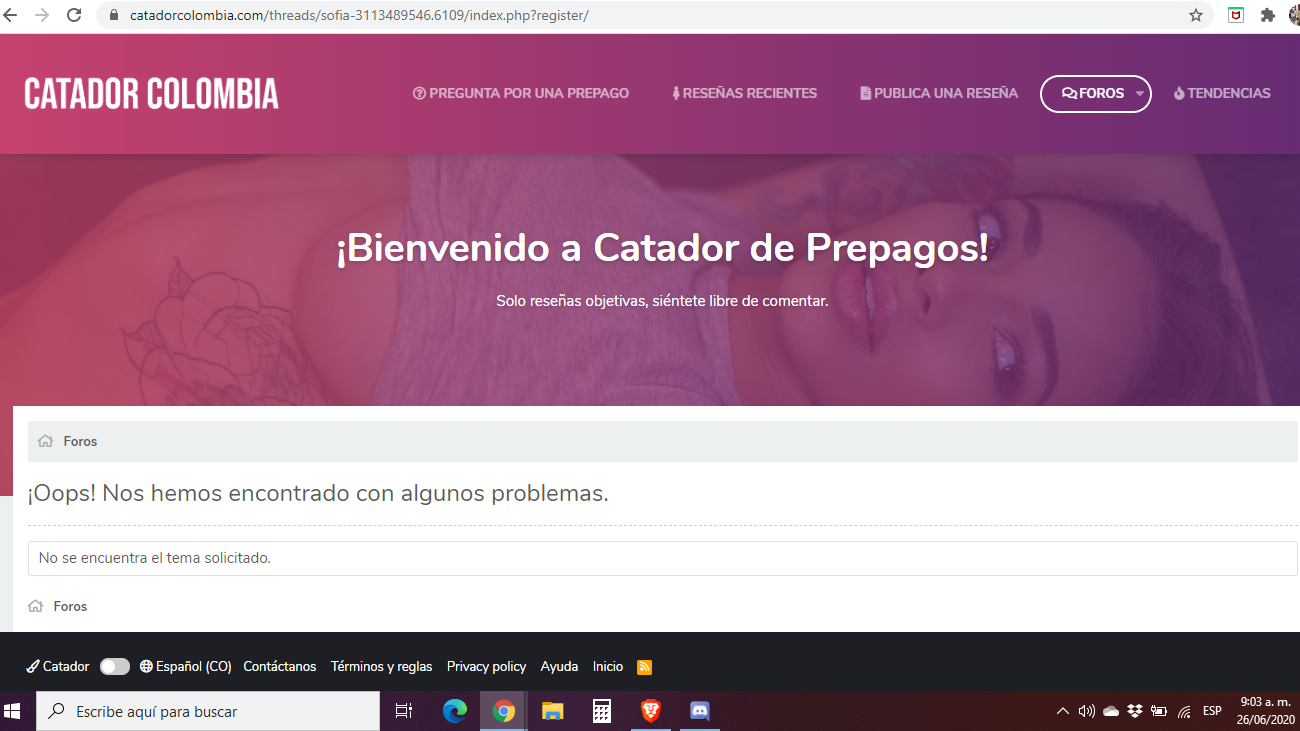This screenshot has height=731, width=1300.
Task: Open the red shield extension icon
Action: 1236,15
